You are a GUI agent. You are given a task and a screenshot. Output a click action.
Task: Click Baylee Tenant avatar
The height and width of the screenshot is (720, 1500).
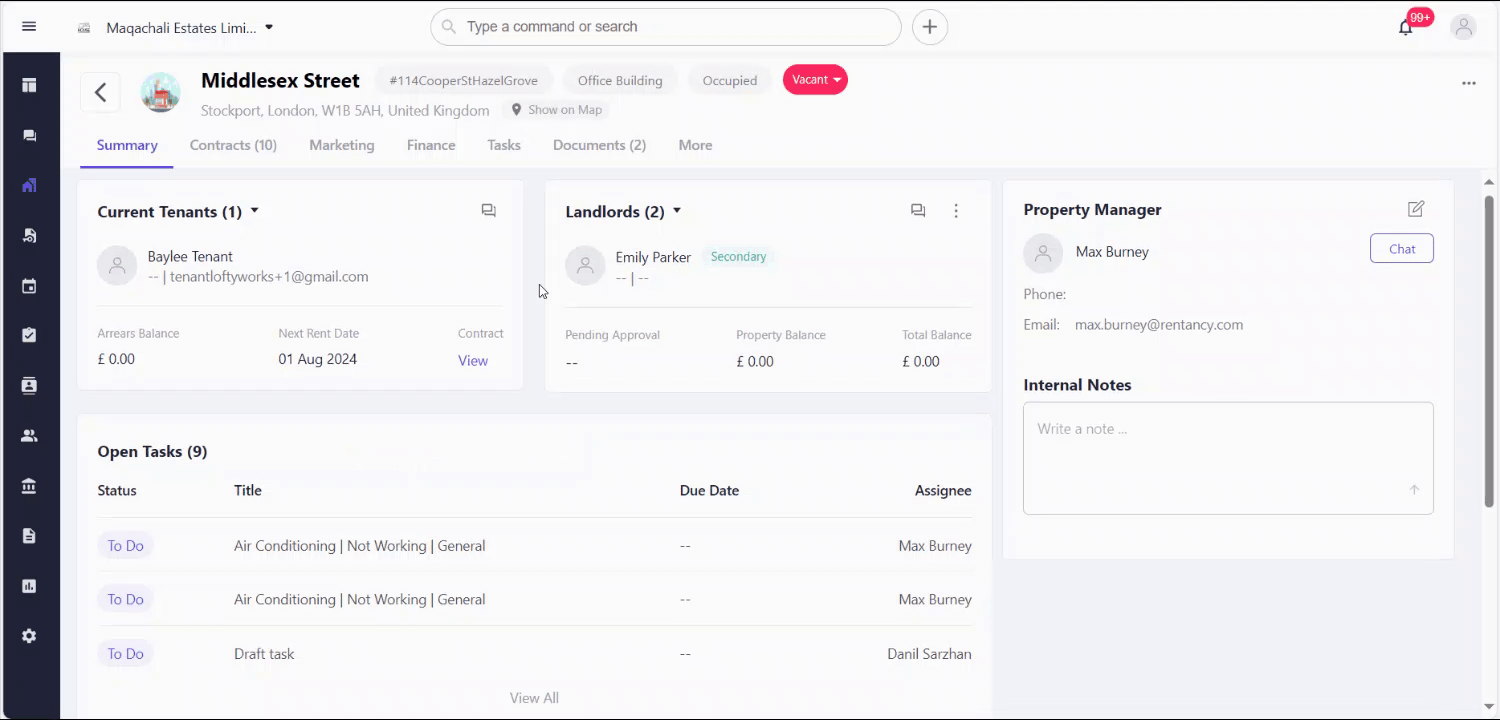coord(117,266)
